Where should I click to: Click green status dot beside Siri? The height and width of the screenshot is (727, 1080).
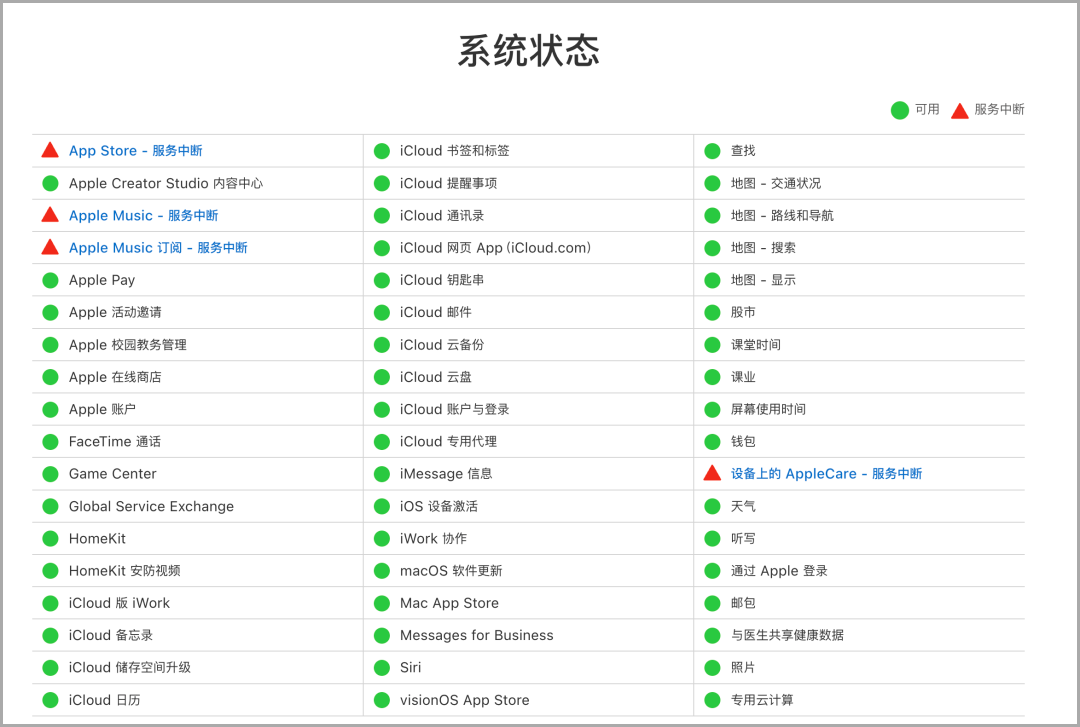[x=382, y=668]
